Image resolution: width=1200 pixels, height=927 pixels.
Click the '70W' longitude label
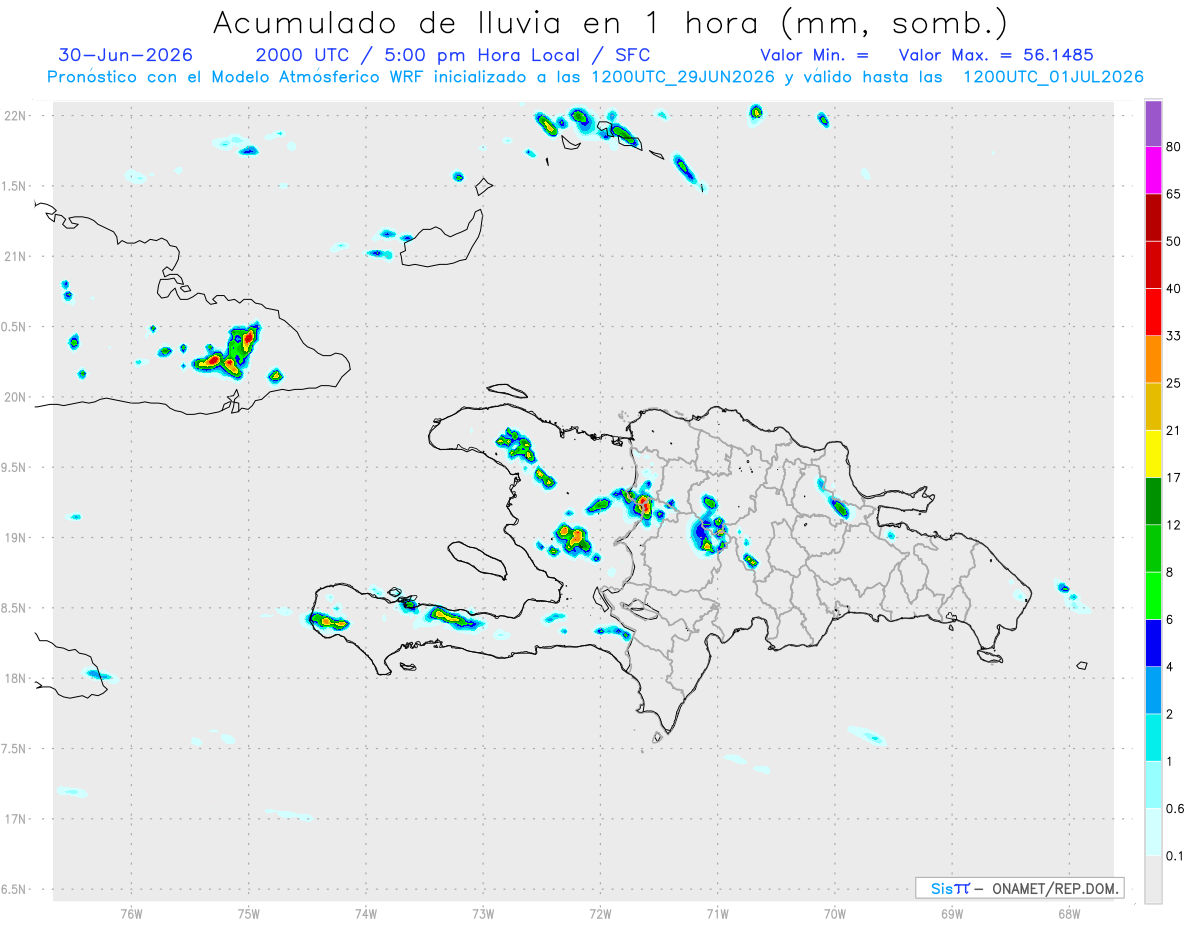point(835,913)
